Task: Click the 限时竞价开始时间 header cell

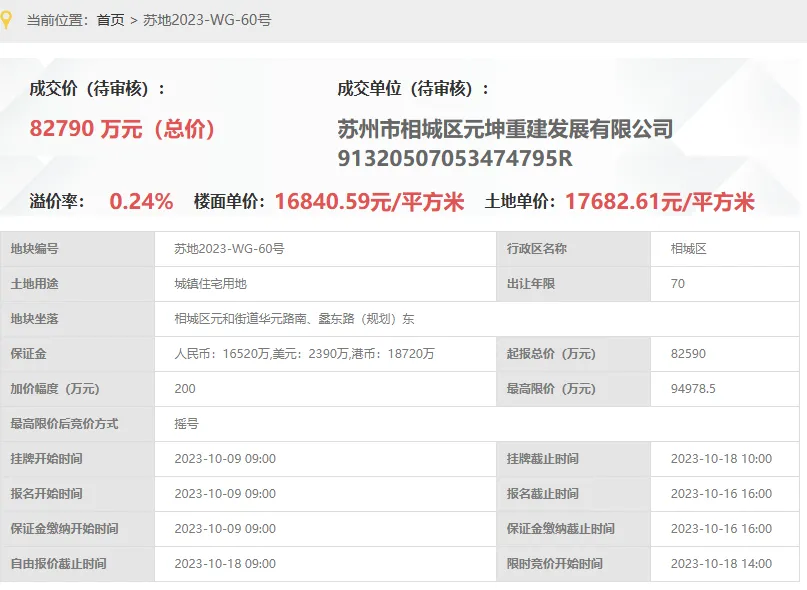Action: pyautogui.click(x=573, y=564)
